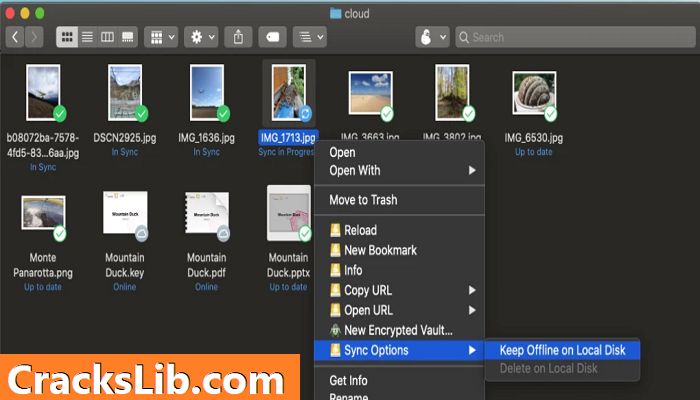The height and width of the screenshot is (400, 700).
Task: Click the cloud badge on Mountain Duck.pdf
Action: [x=223, y=233]
